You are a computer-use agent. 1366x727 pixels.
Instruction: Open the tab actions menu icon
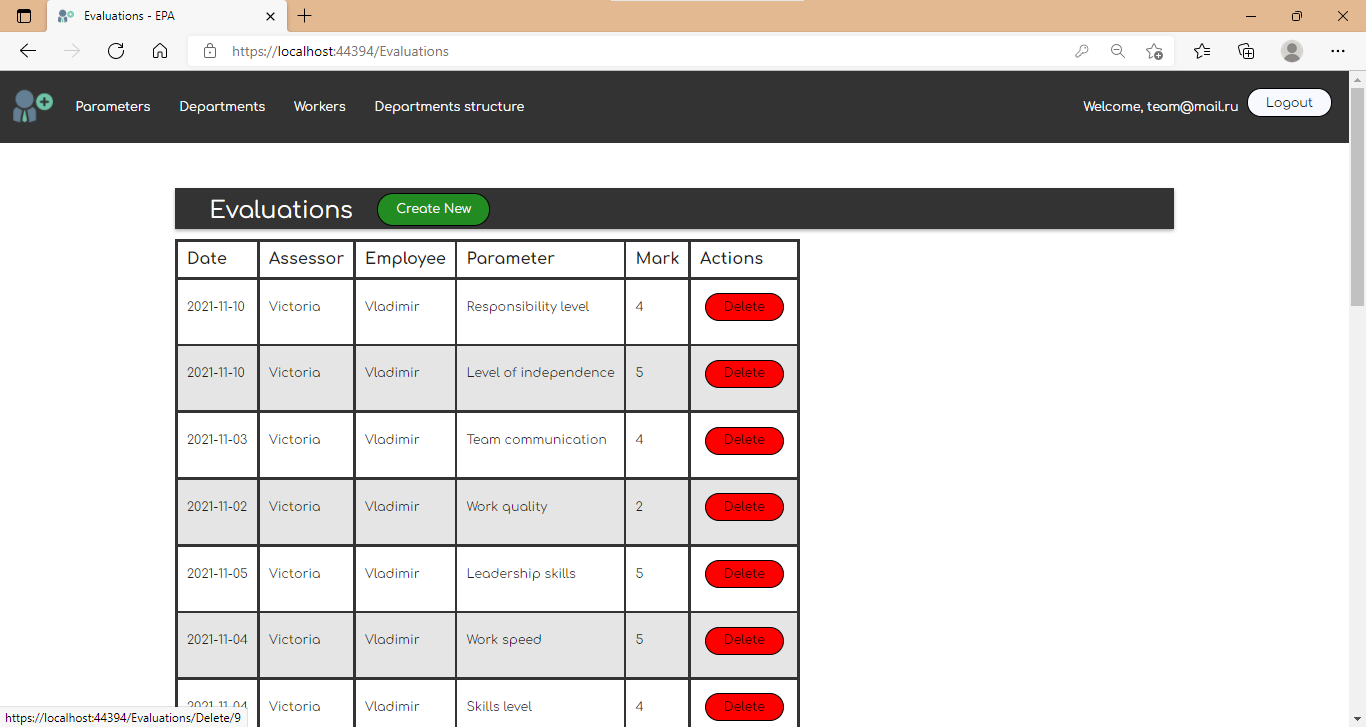(x=24, y=16)
